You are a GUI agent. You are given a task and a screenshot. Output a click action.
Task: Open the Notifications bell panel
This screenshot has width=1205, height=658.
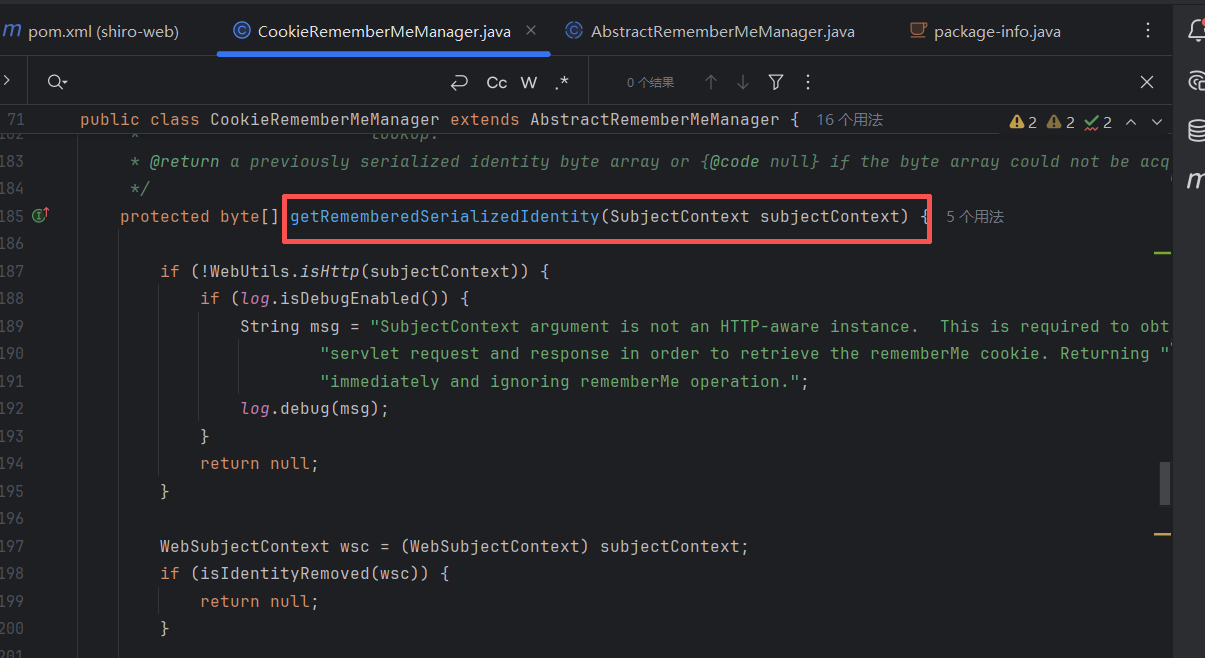[1195, 31]
